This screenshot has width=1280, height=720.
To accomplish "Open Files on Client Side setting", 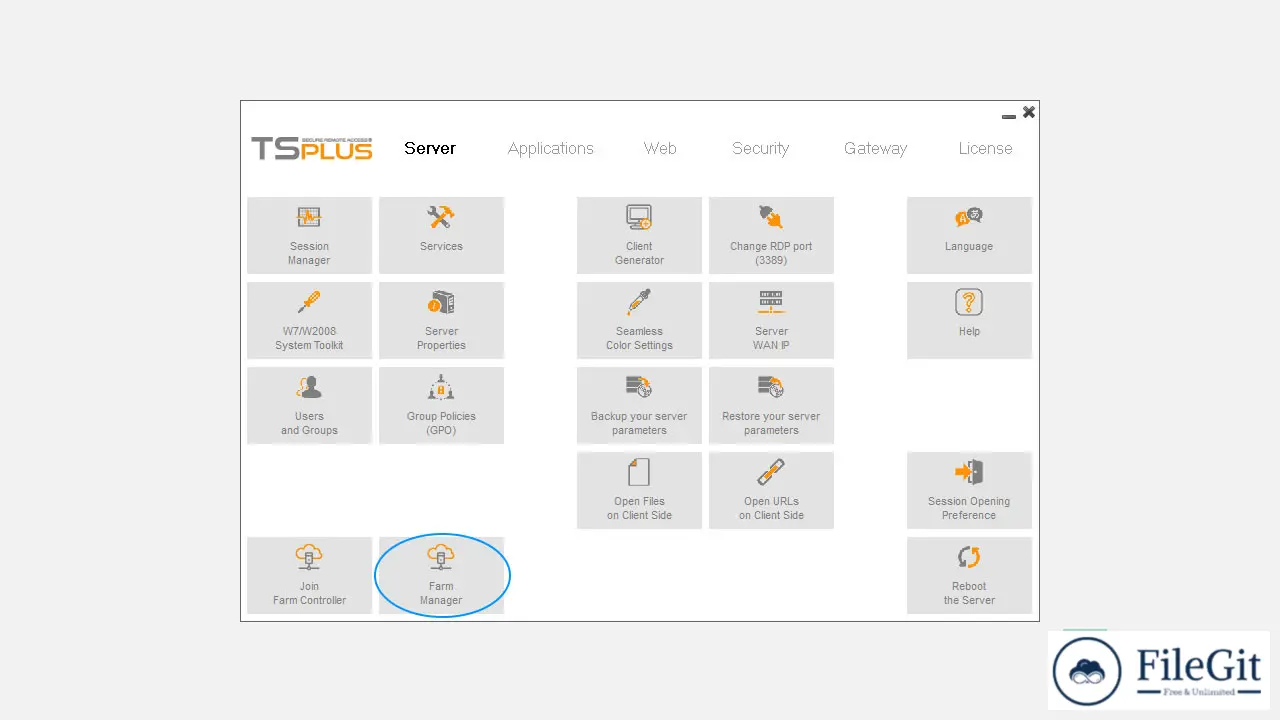I will (x=639, y=490).
